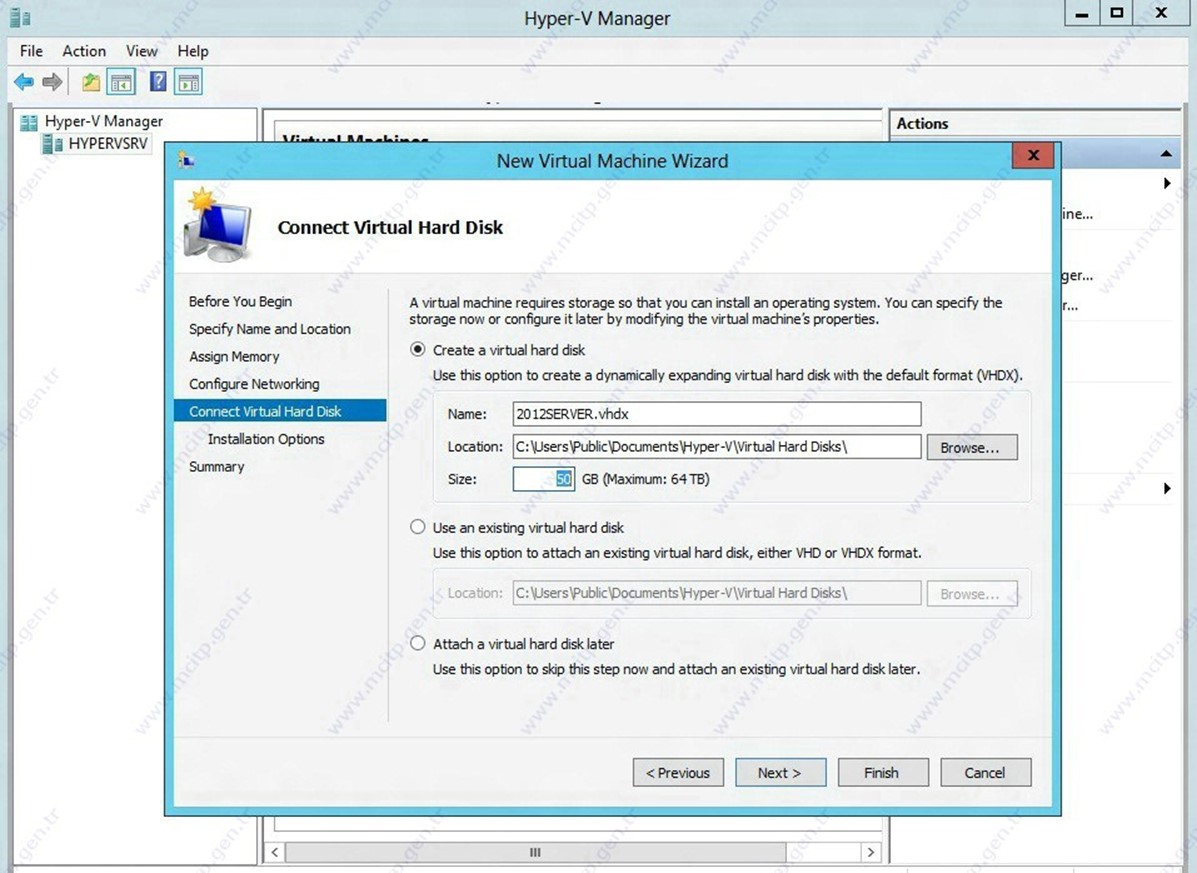
Task: Select Create a virtual hard disk option
Action: point(418,350)
